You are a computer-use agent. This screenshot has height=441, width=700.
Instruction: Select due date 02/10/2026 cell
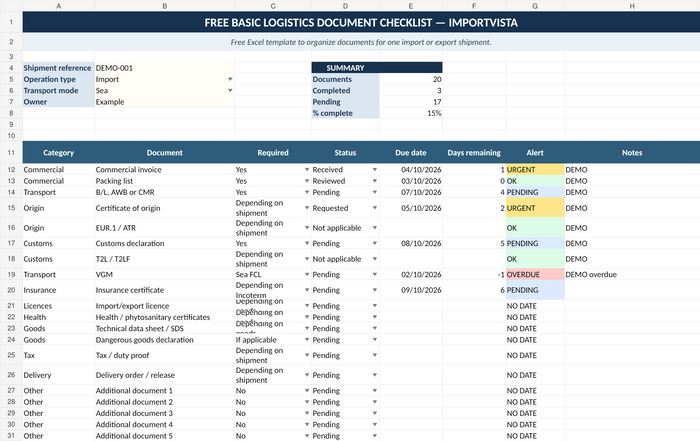click(x=411, y=275)
